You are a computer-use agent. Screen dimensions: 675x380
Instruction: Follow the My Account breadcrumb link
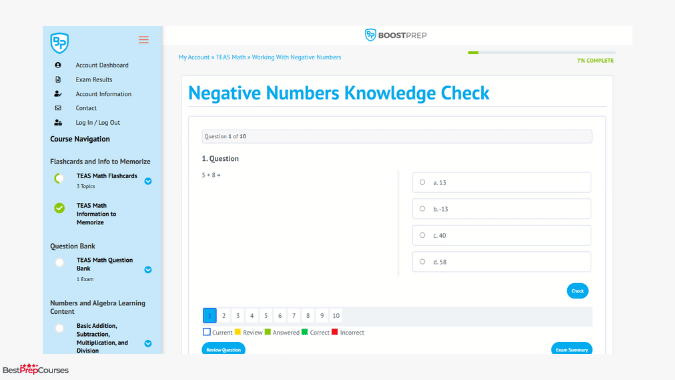[194, 57]
